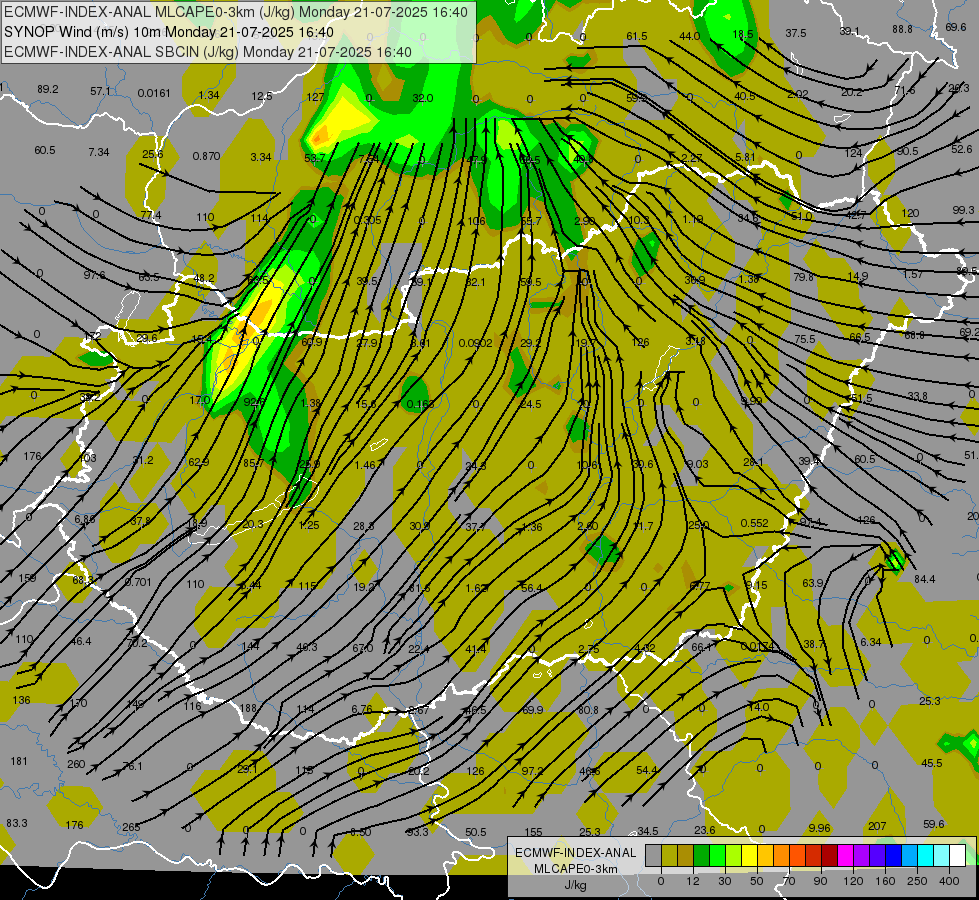Click the magenta legend swatch

846,855
